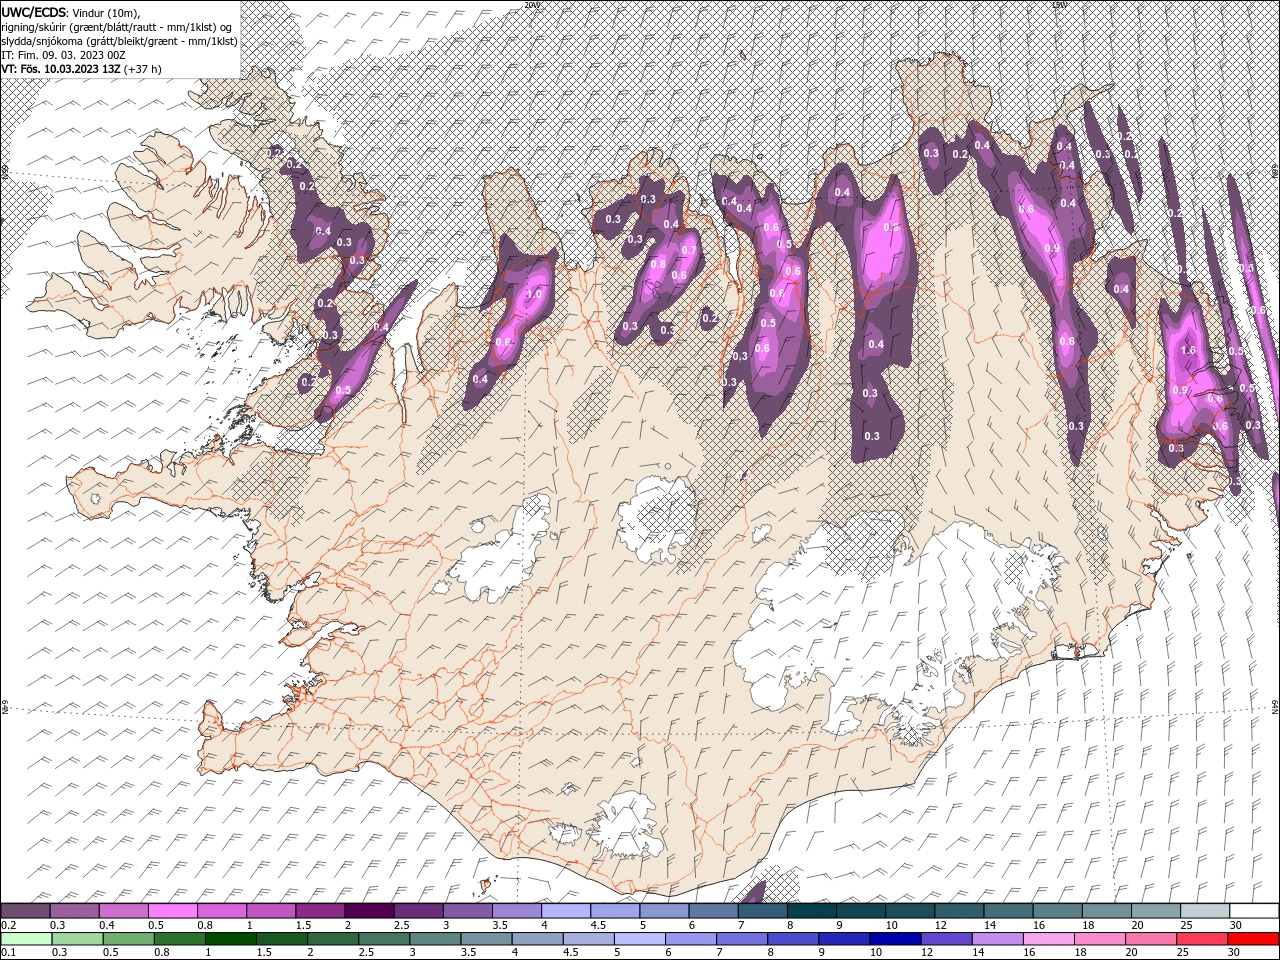Click the '1.6' precipitation value on the map
This screenshot has width=1280, height=960.
click(1188, 351)
